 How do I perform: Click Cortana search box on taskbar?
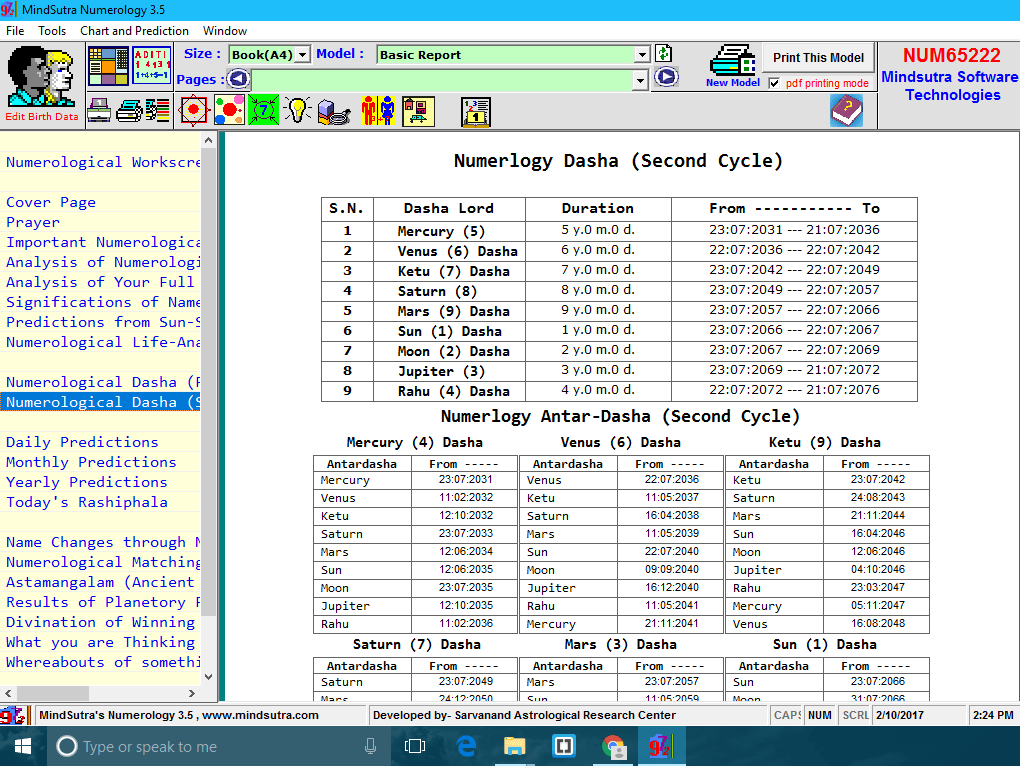tap(218, 746)
